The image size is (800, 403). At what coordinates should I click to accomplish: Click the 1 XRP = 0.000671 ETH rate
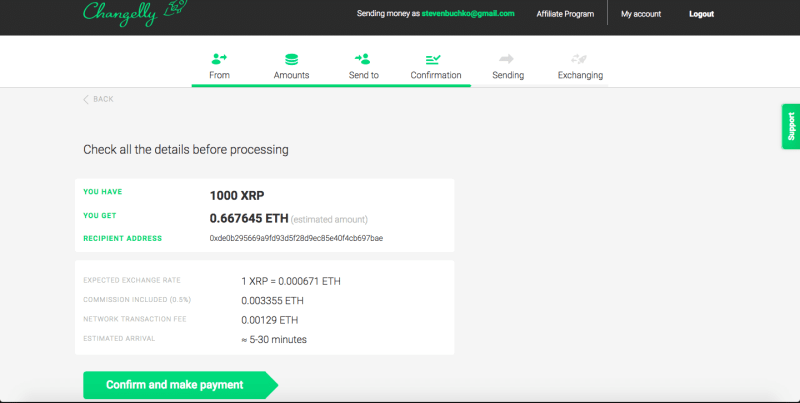pos(291,281)
